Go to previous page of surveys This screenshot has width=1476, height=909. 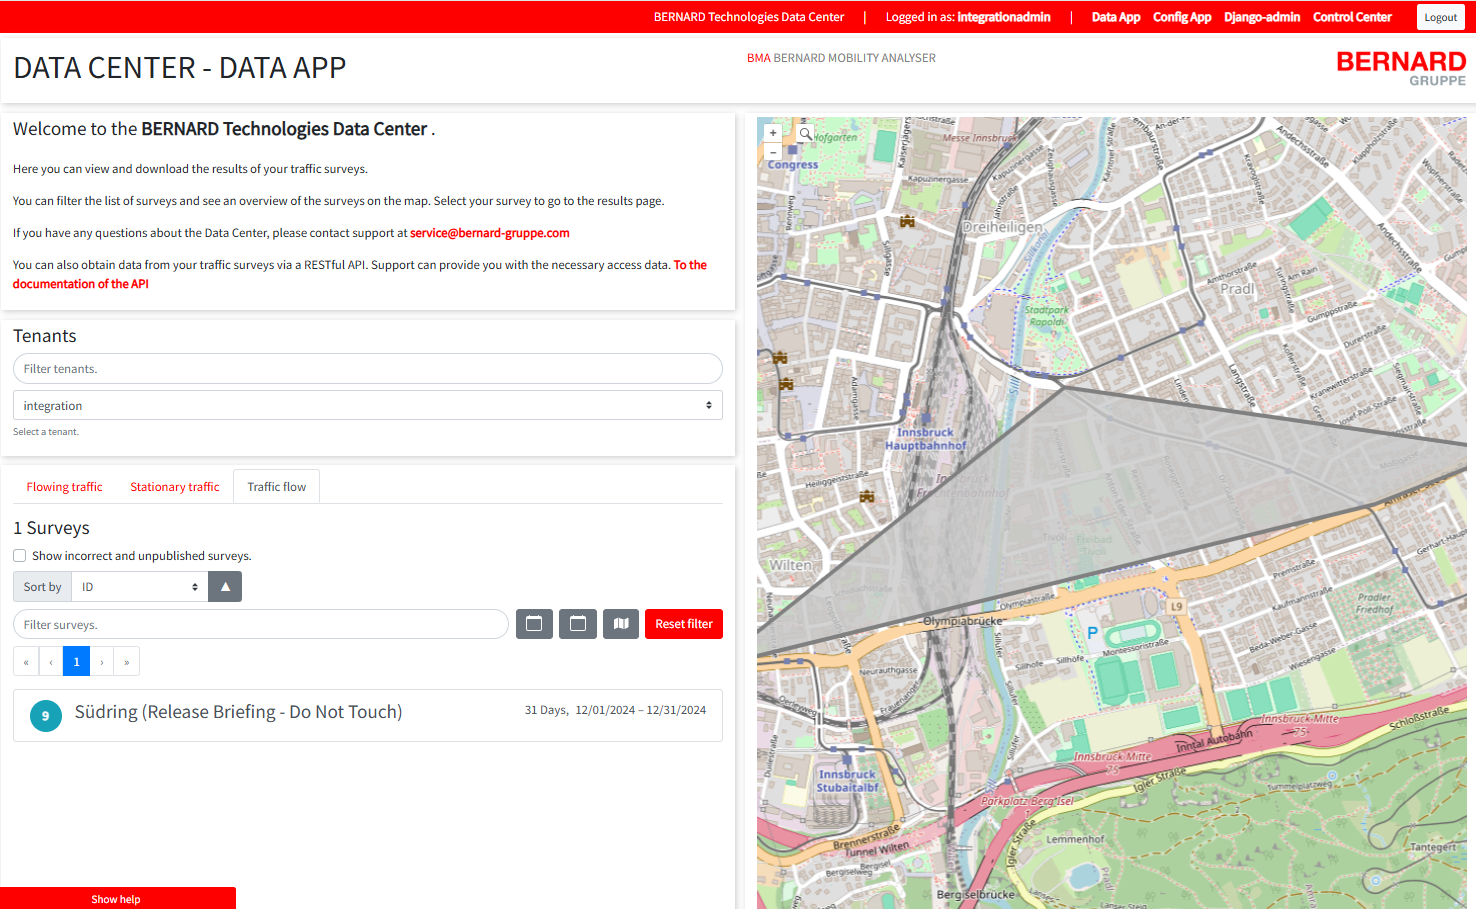51,662
